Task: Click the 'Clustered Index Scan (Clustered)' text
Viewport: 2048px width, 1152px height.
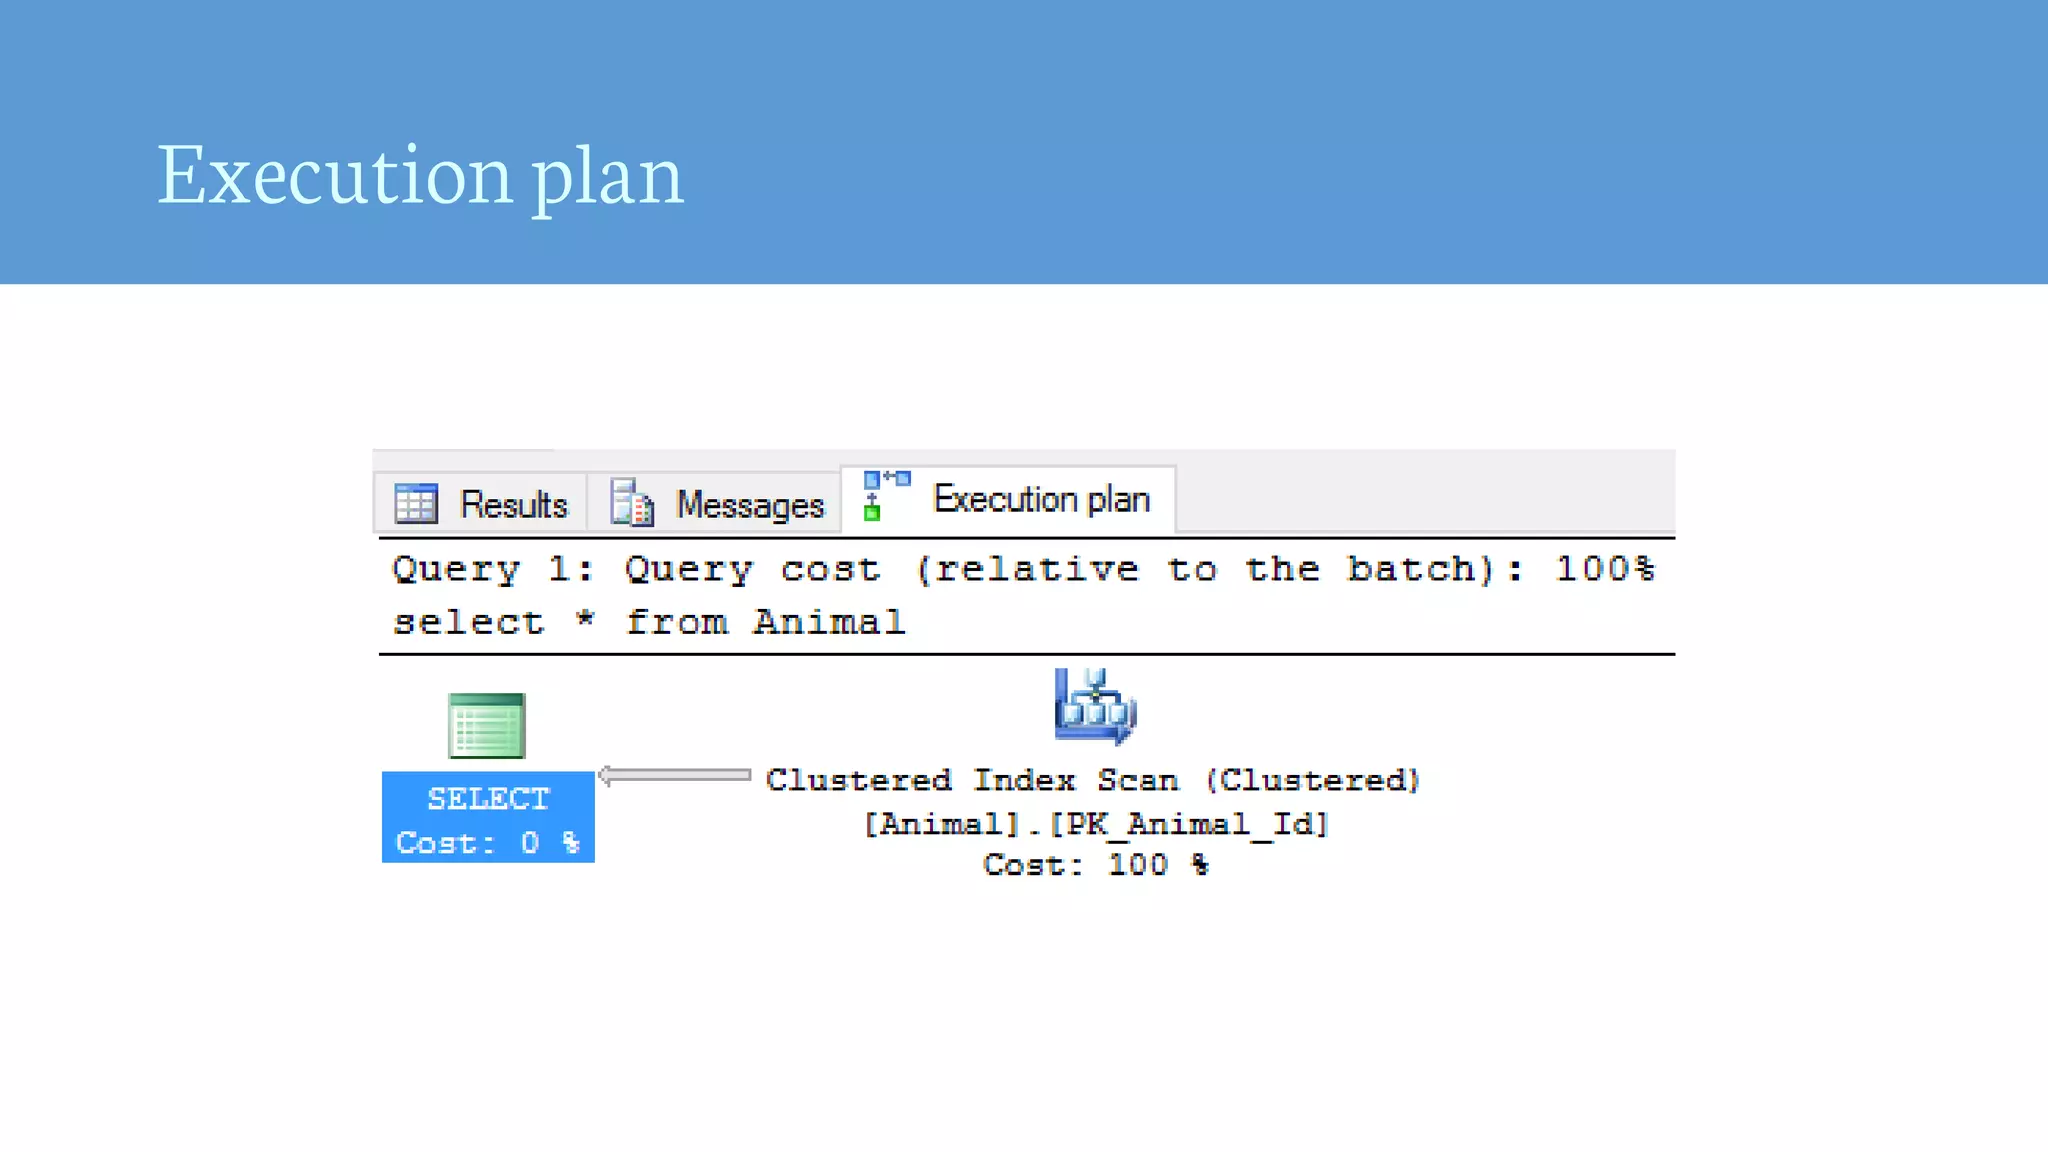Action: click(x=1093, y=780)
